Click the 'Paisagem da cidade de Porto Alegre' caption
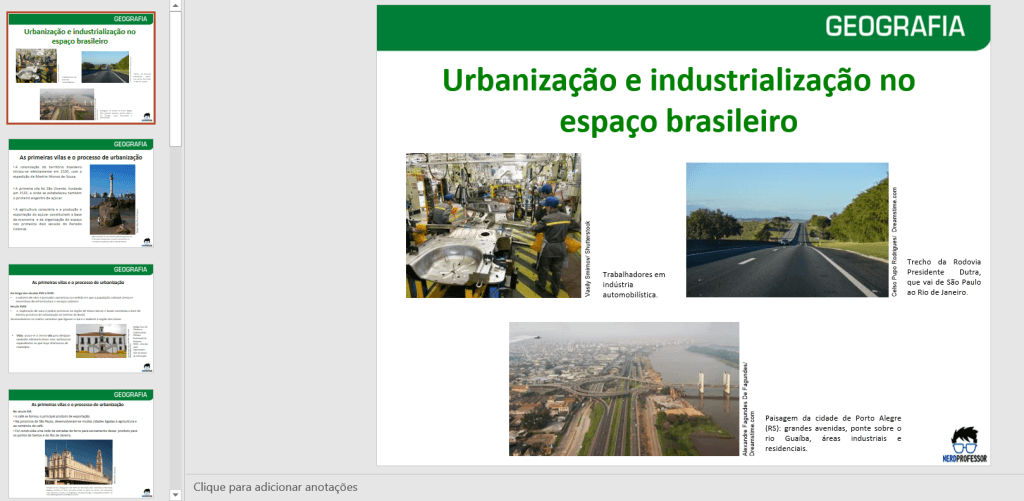Viewport: 1024px width, 501px height. click(x=832, y=433)
